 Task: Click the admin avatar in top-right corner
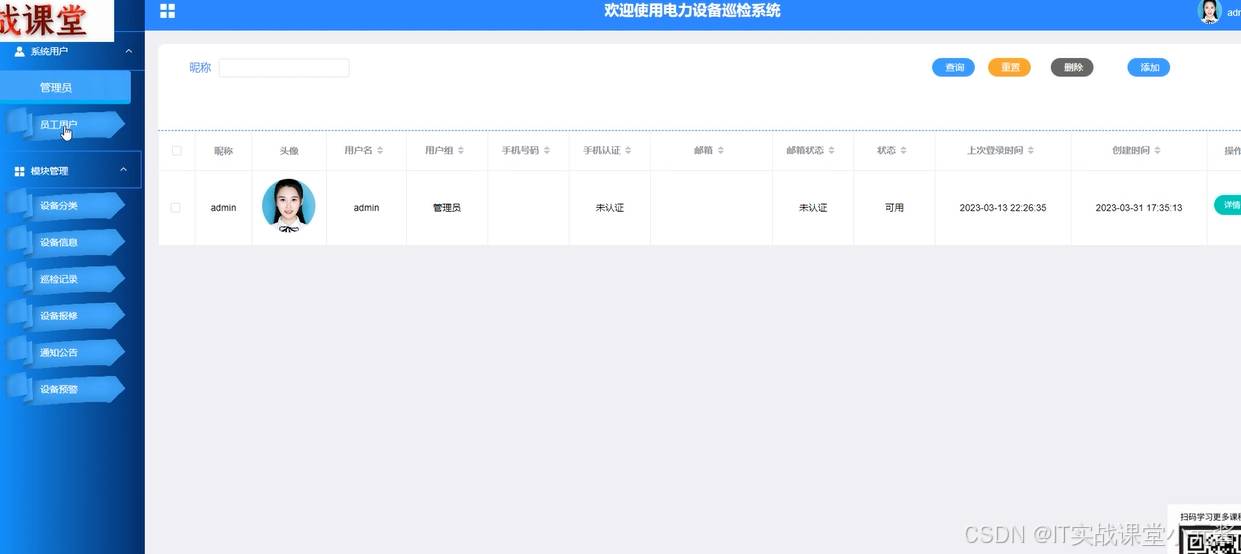[1209, 11]
